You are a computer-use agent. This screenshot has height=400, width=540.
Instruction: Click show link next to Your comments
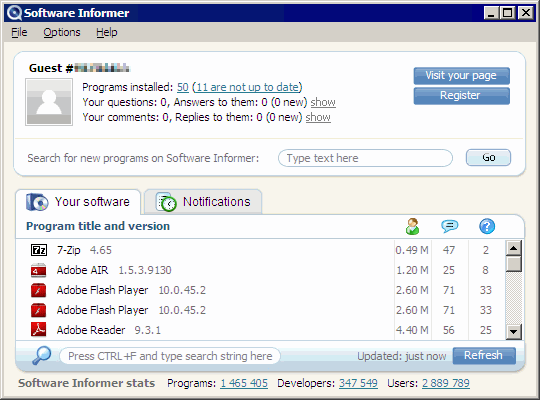click(x=318, y=117)
